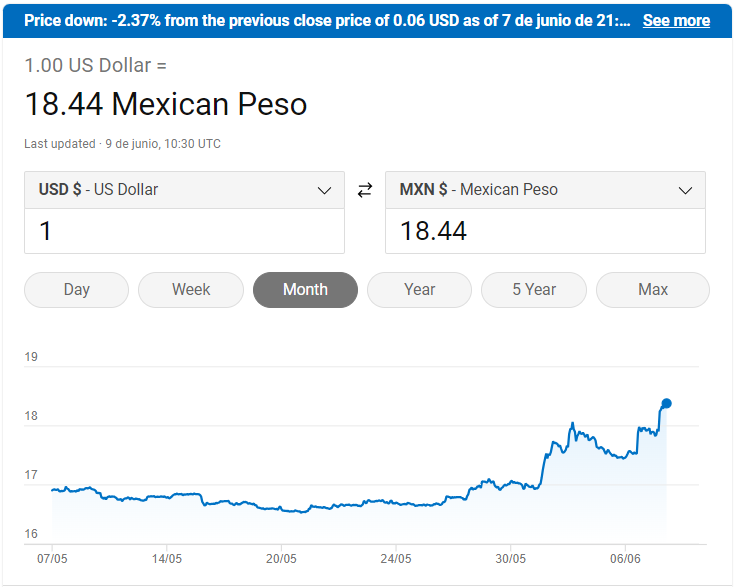This screenshot has width=736, height=587.
Task: Switch chart to Year range
Action: (x=419, y=290)
